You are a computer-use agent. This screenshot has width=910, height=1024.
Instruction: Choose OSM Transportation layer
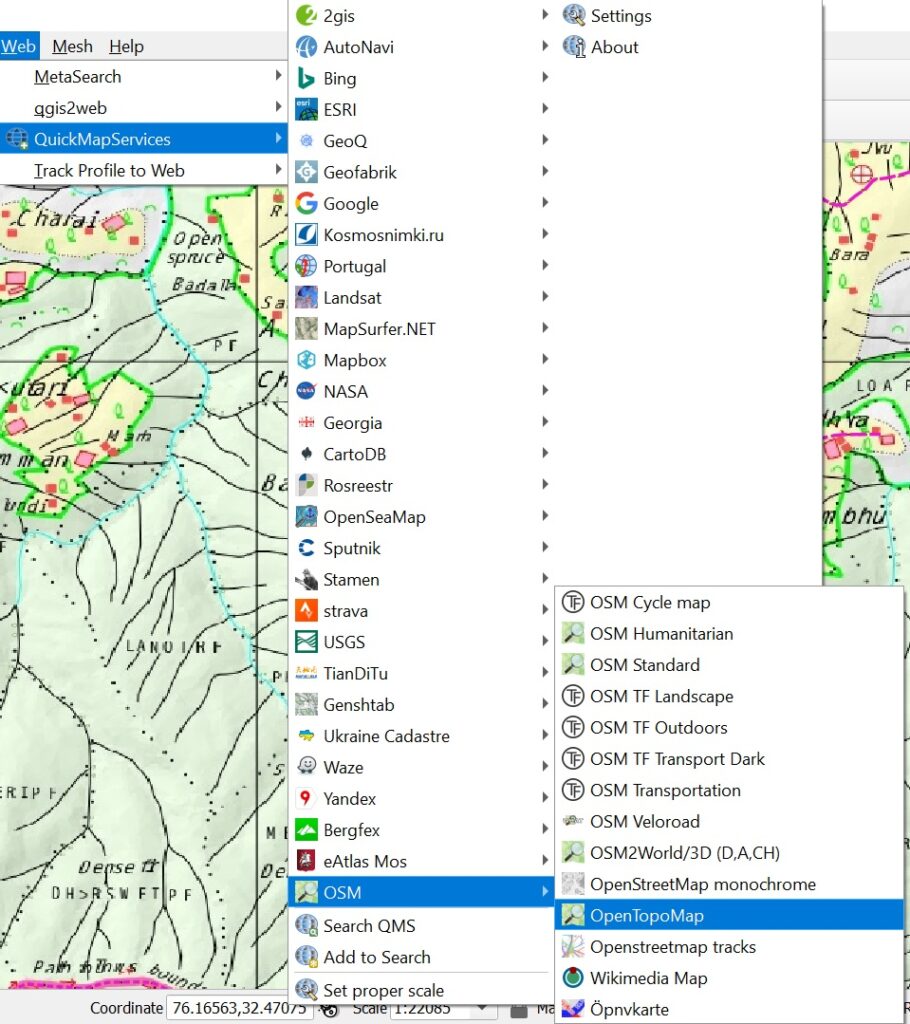pos(729,790)
